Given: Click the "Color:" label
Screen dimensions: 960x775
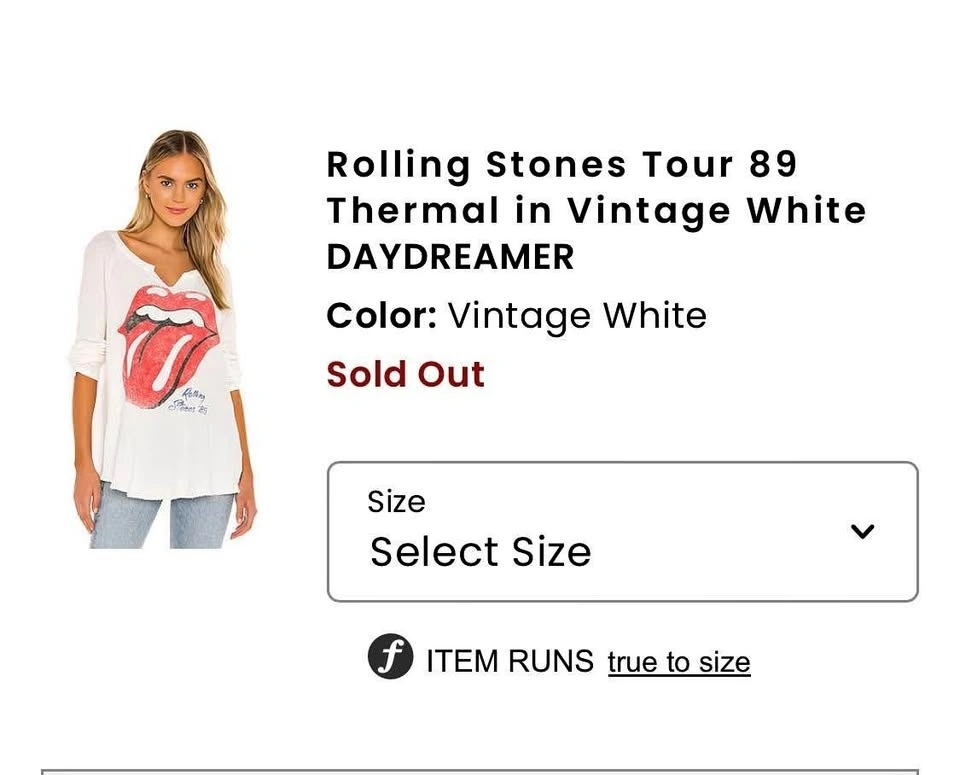Looking at the screenshot, I should pyautogui.click(x=381, y=316).
